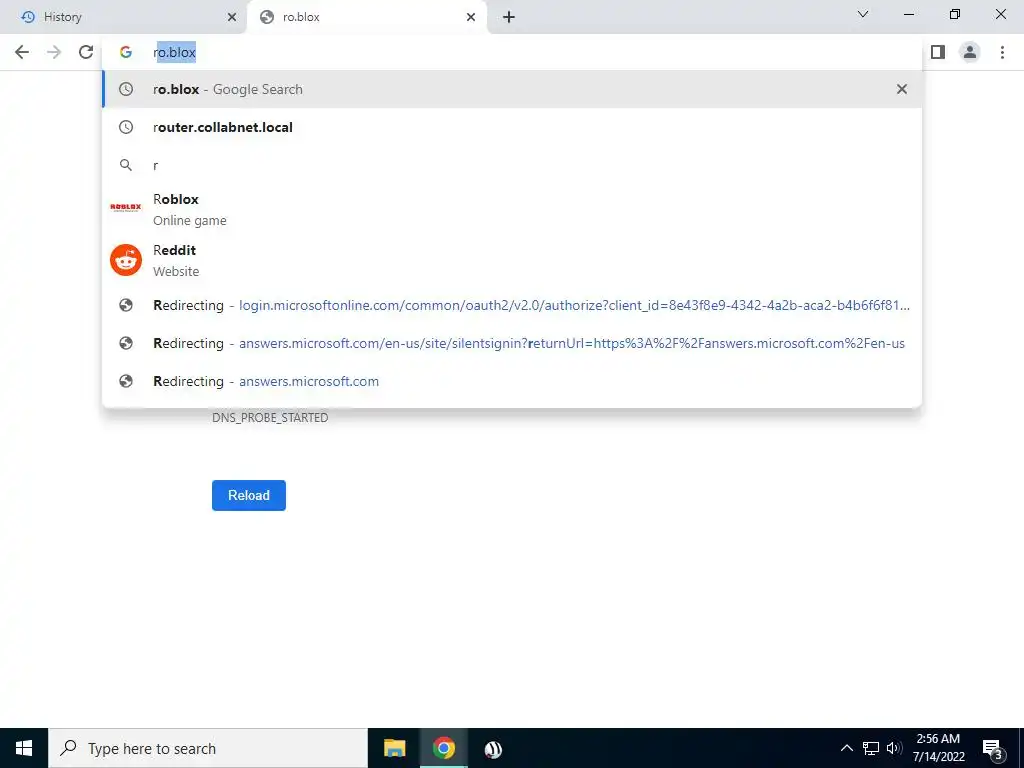Click the Roblox logo thumbnail

pyautogui.click(x=126, y=208)
